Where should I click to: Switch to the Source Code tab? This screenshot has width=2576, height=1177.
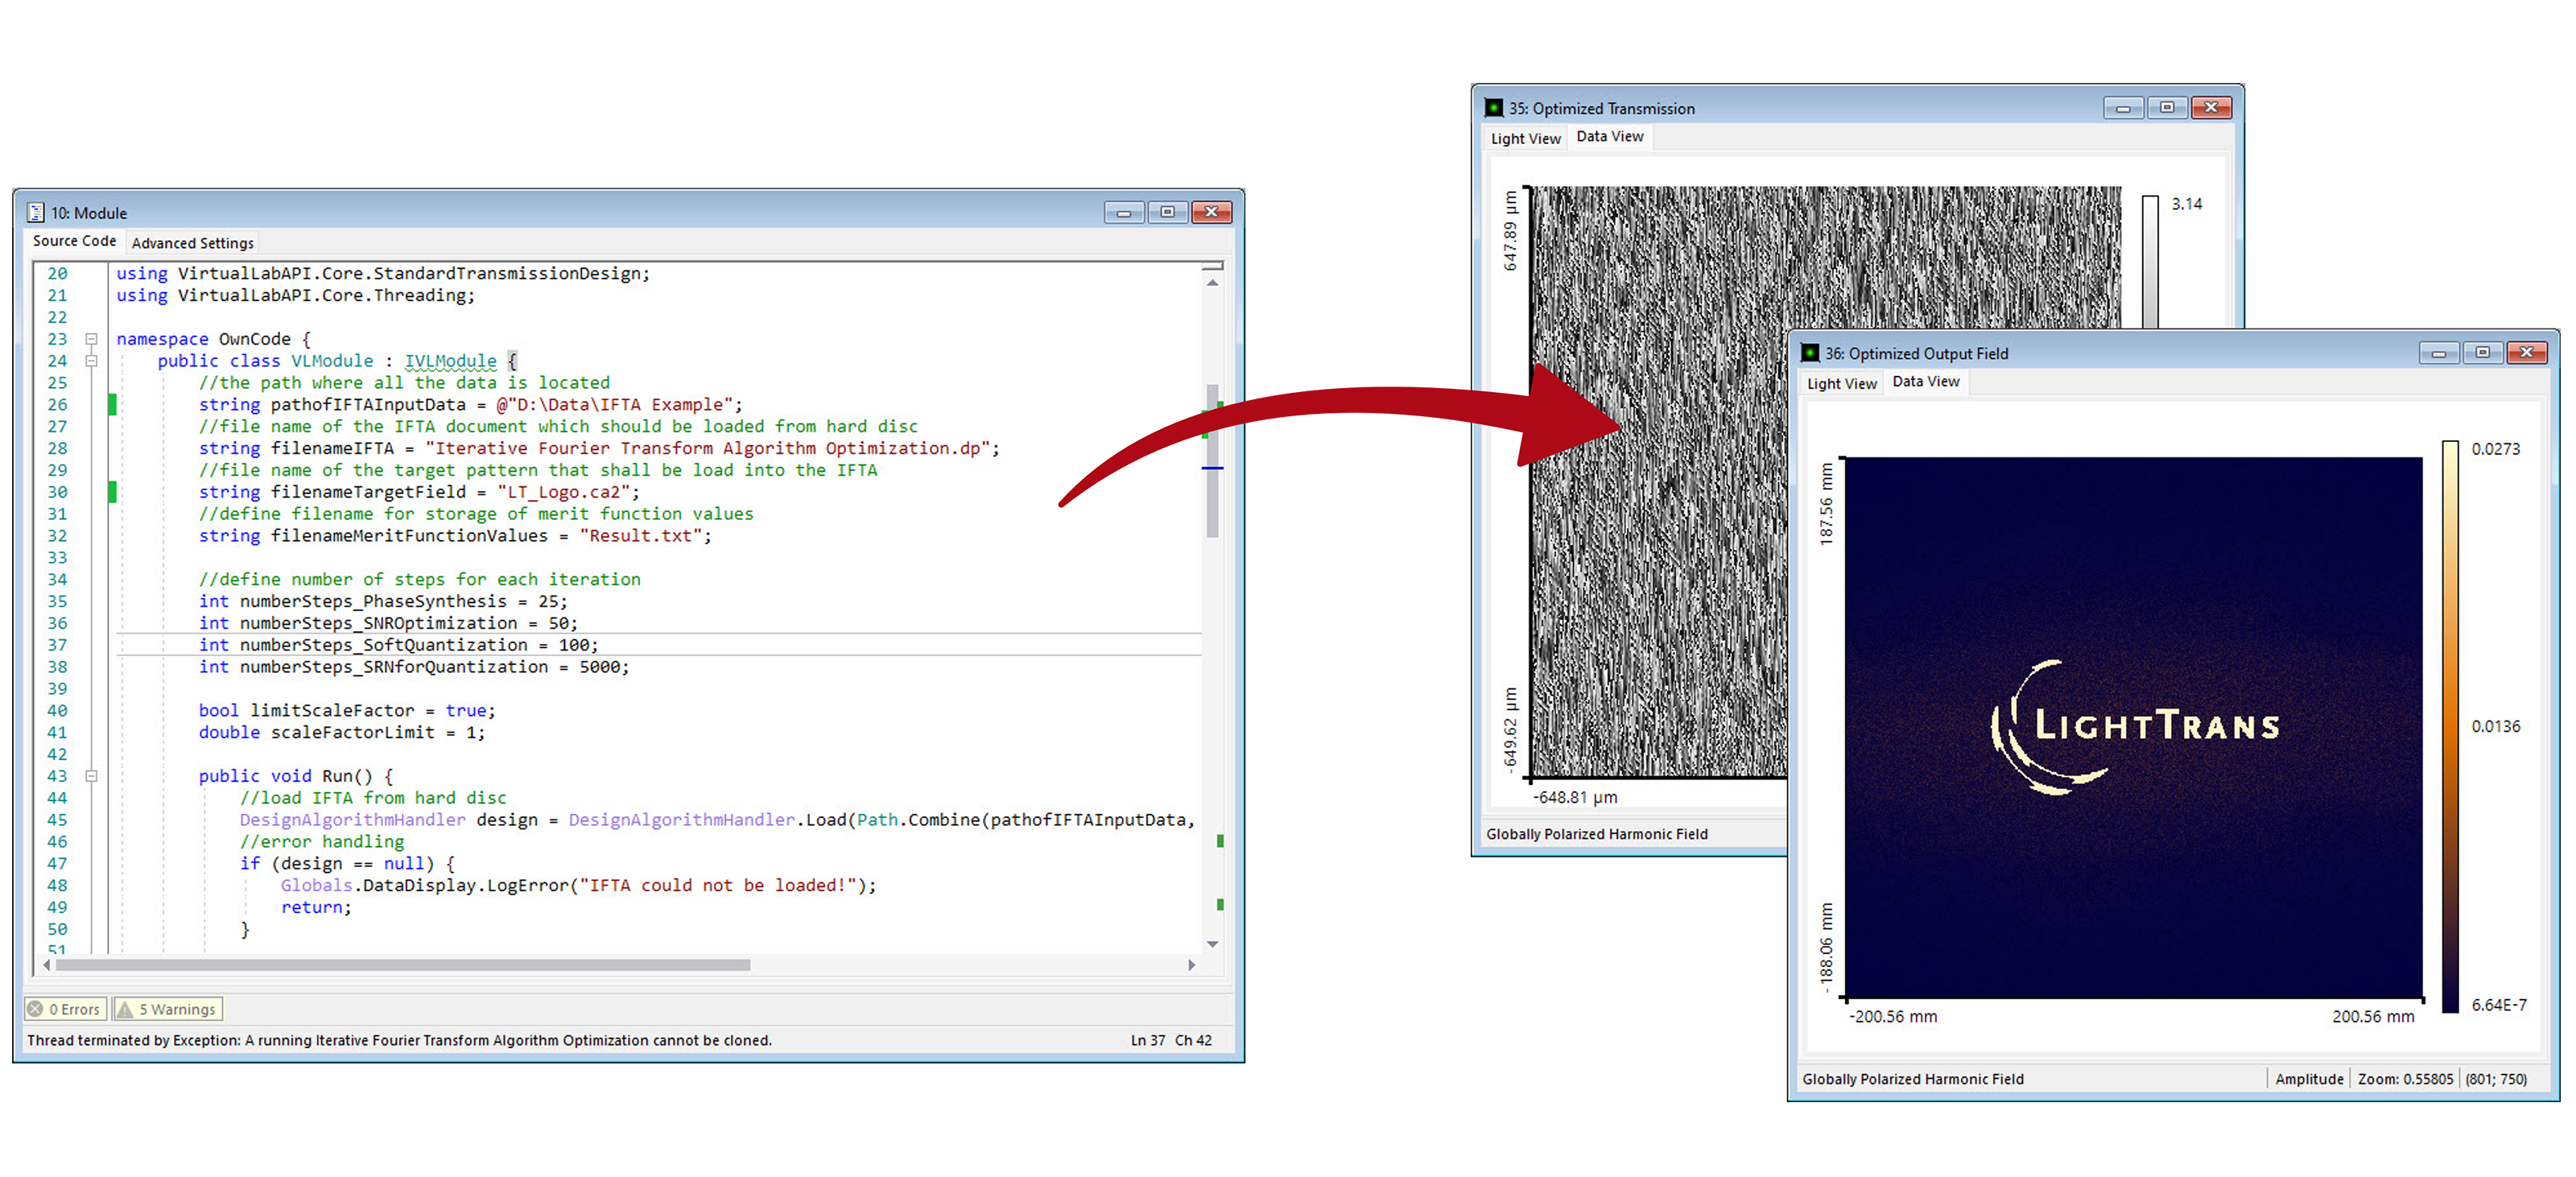point(74,241)
